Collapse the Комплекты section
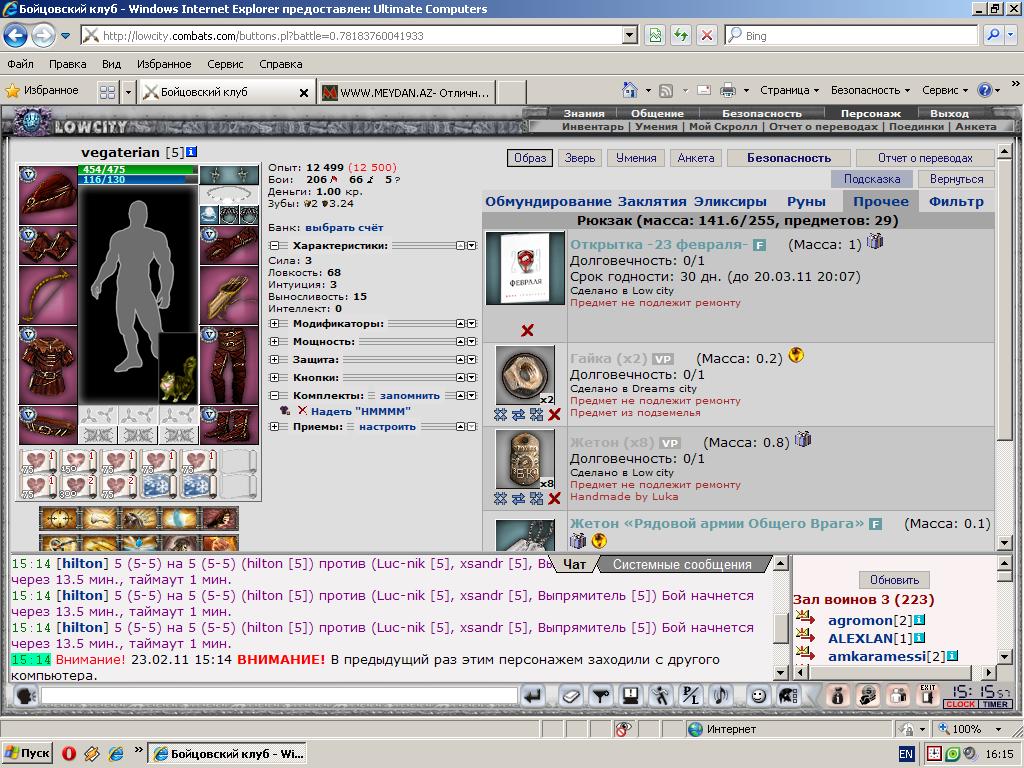 (274, 395)
